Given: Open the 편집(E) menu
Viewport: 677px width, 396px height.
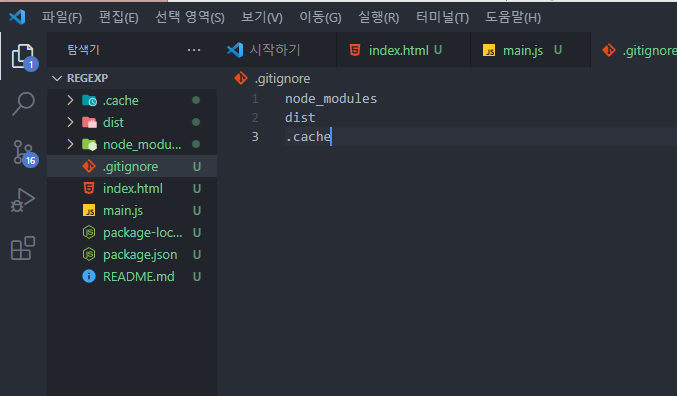Looking at the screenshot, I should pos(118,17).
